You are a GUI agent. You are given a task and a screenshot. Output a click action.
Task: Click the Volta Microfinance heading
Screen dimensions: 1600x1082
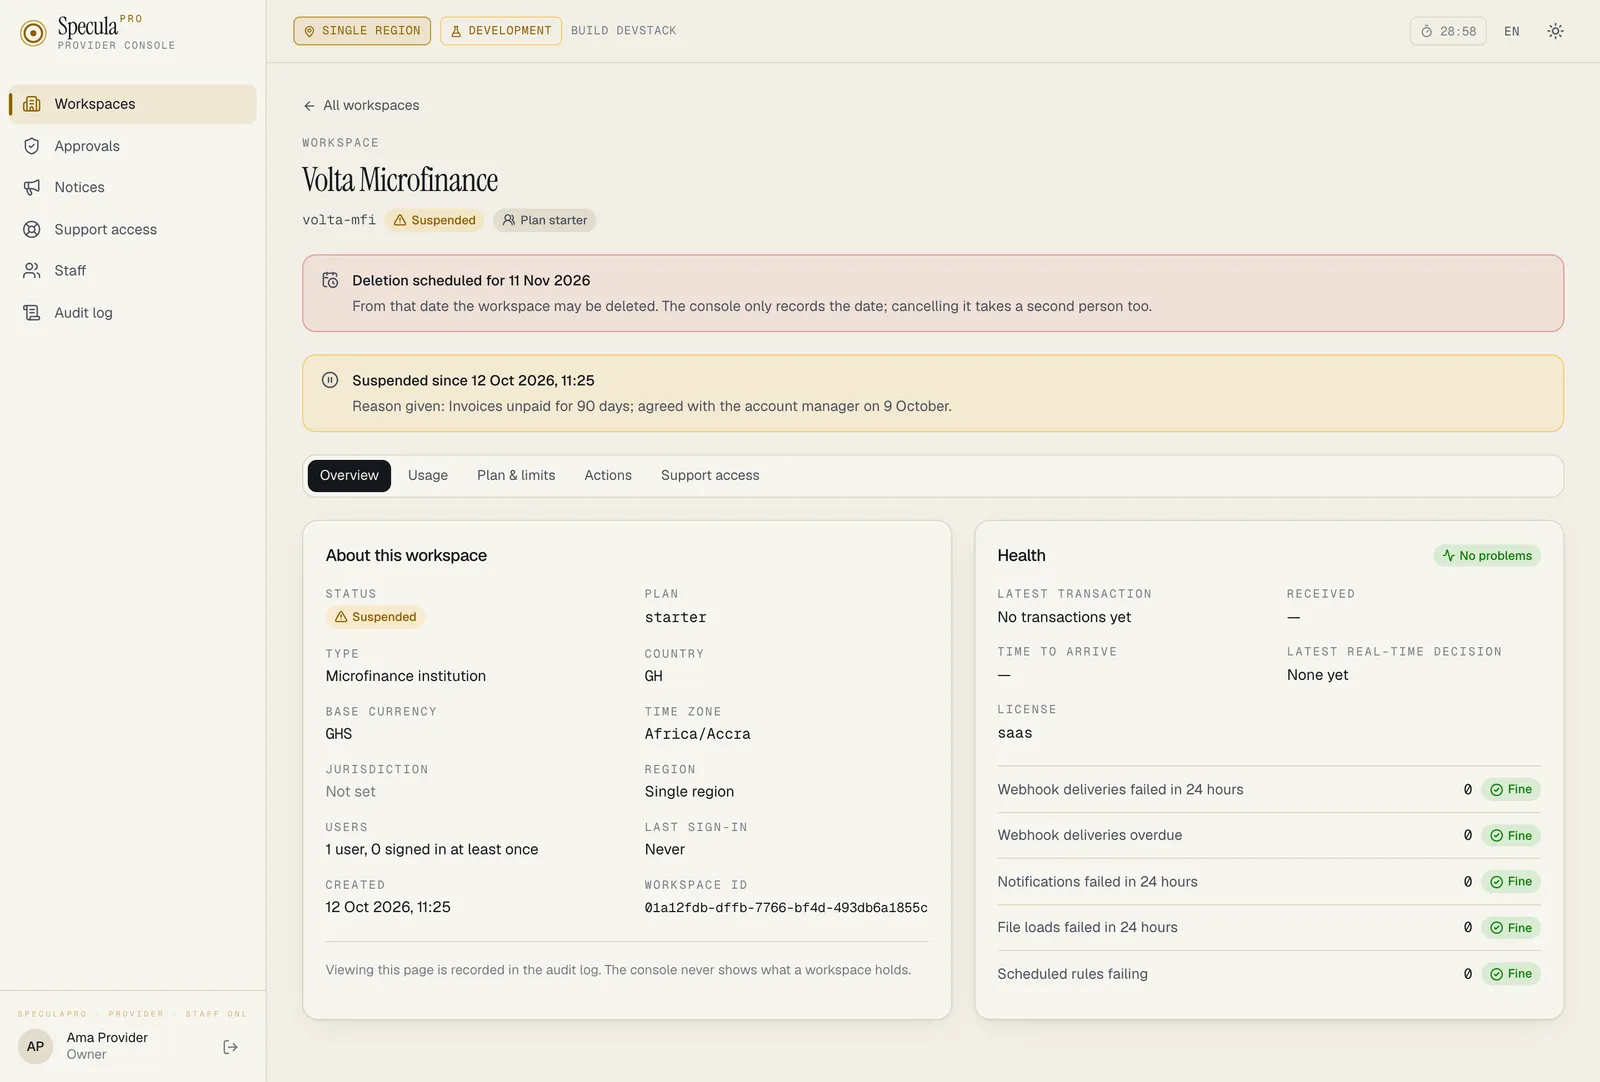point(400,180)
